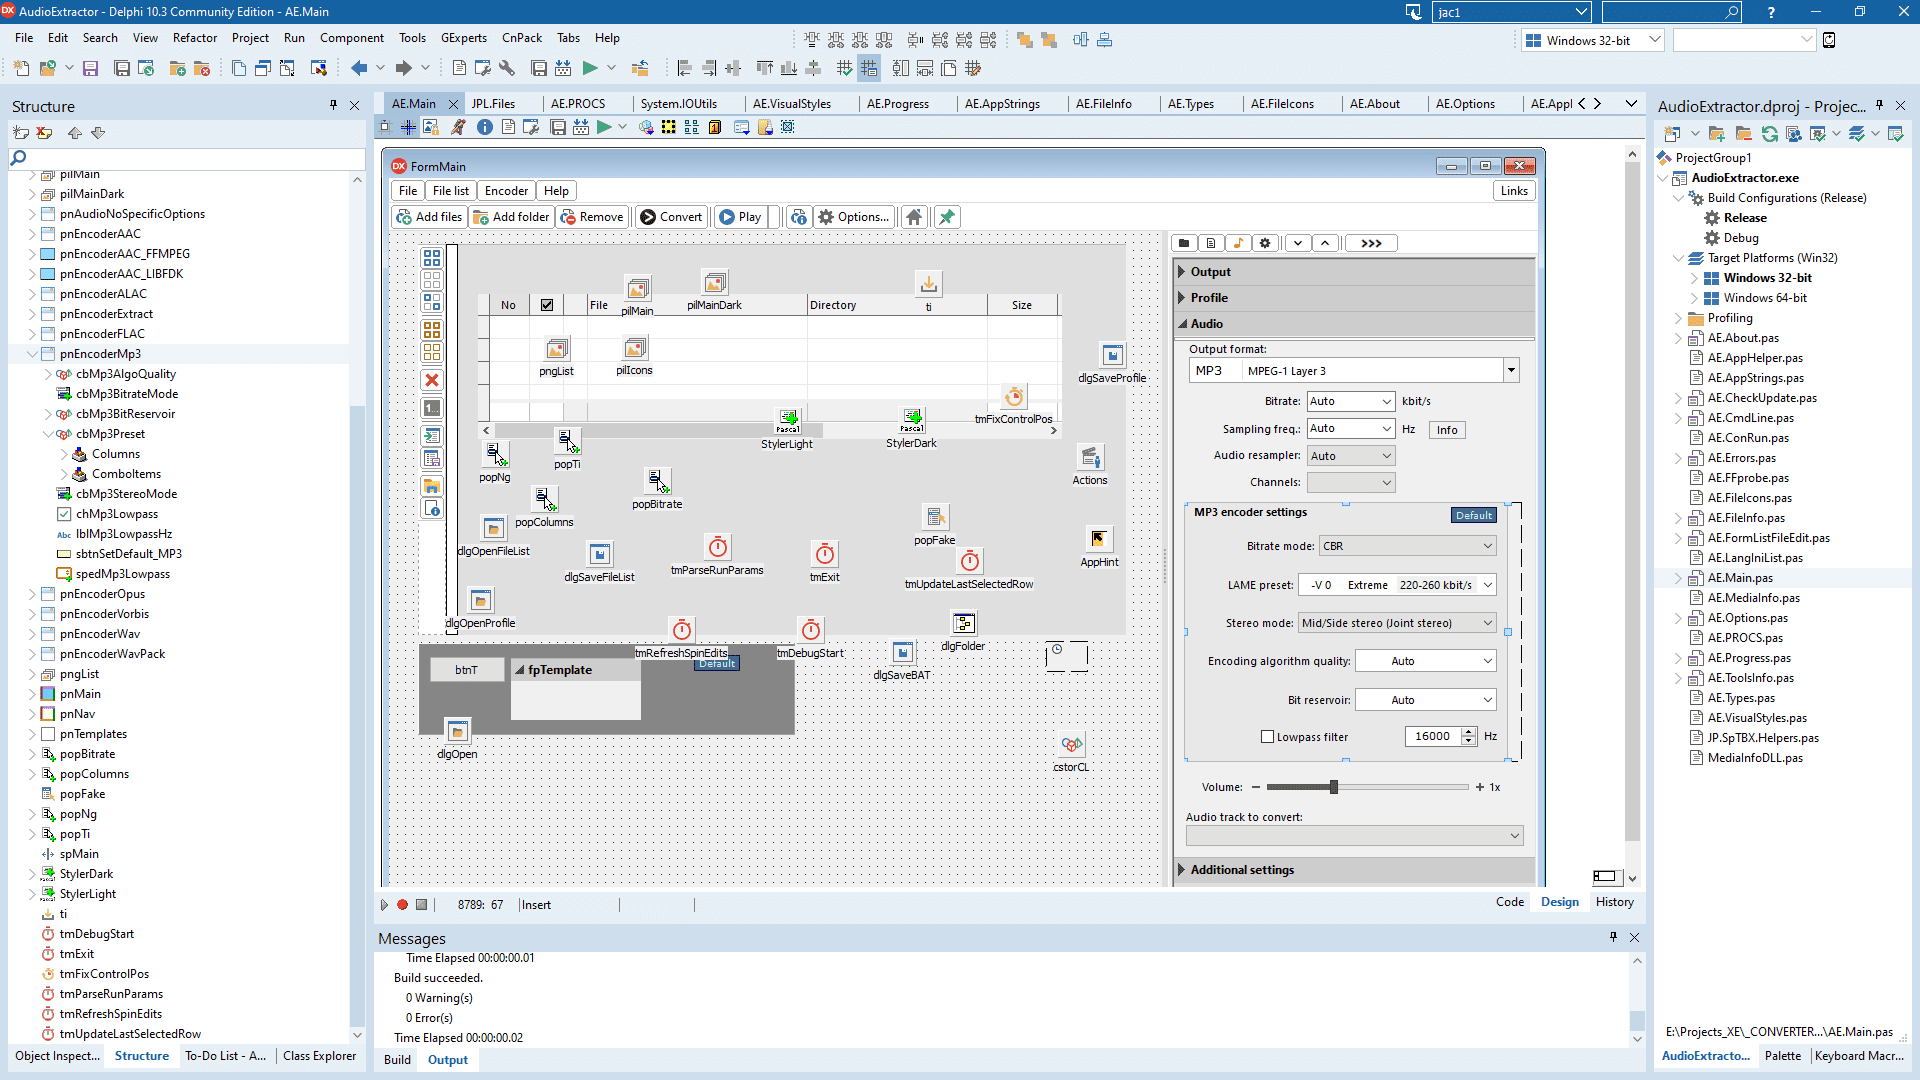The height and width of the screenshot is (1080, 1920).
Task: Switch to the AE.Progress tab
Action: tap(898, 104)
